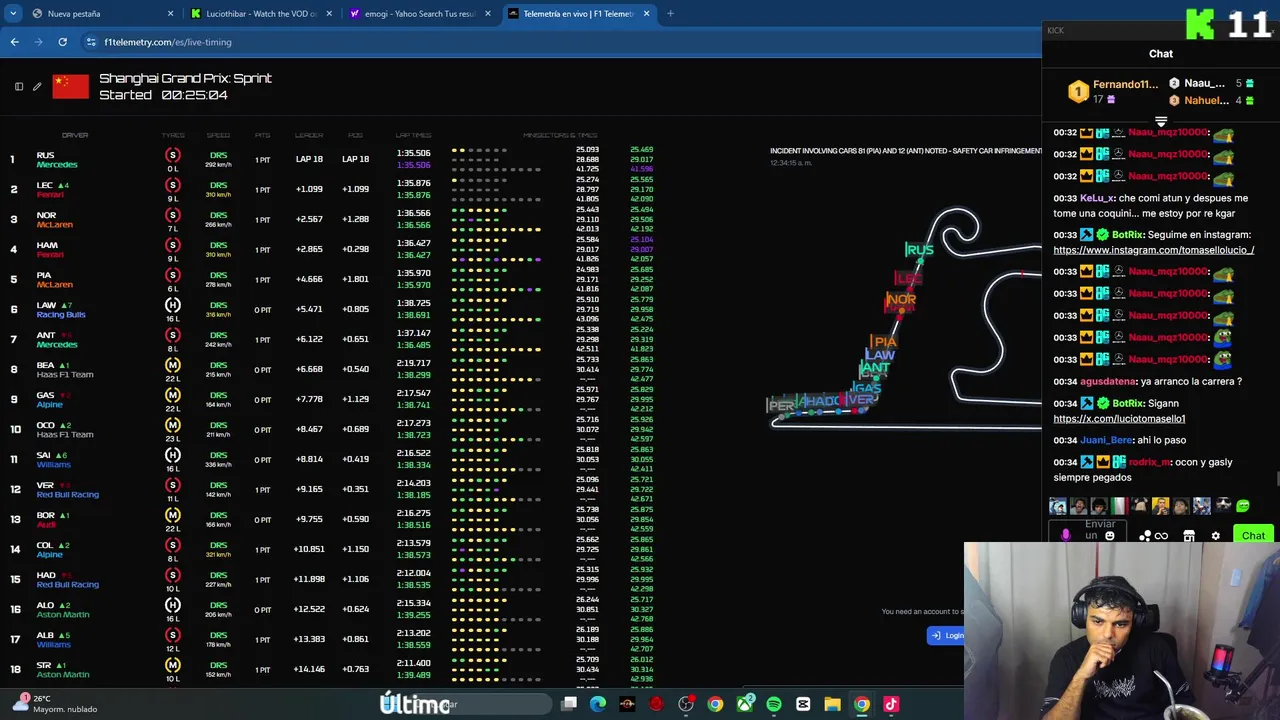Screen dimensions: 1280x720
Task: Go back with the browser back arrow
Action: [14, 42]
